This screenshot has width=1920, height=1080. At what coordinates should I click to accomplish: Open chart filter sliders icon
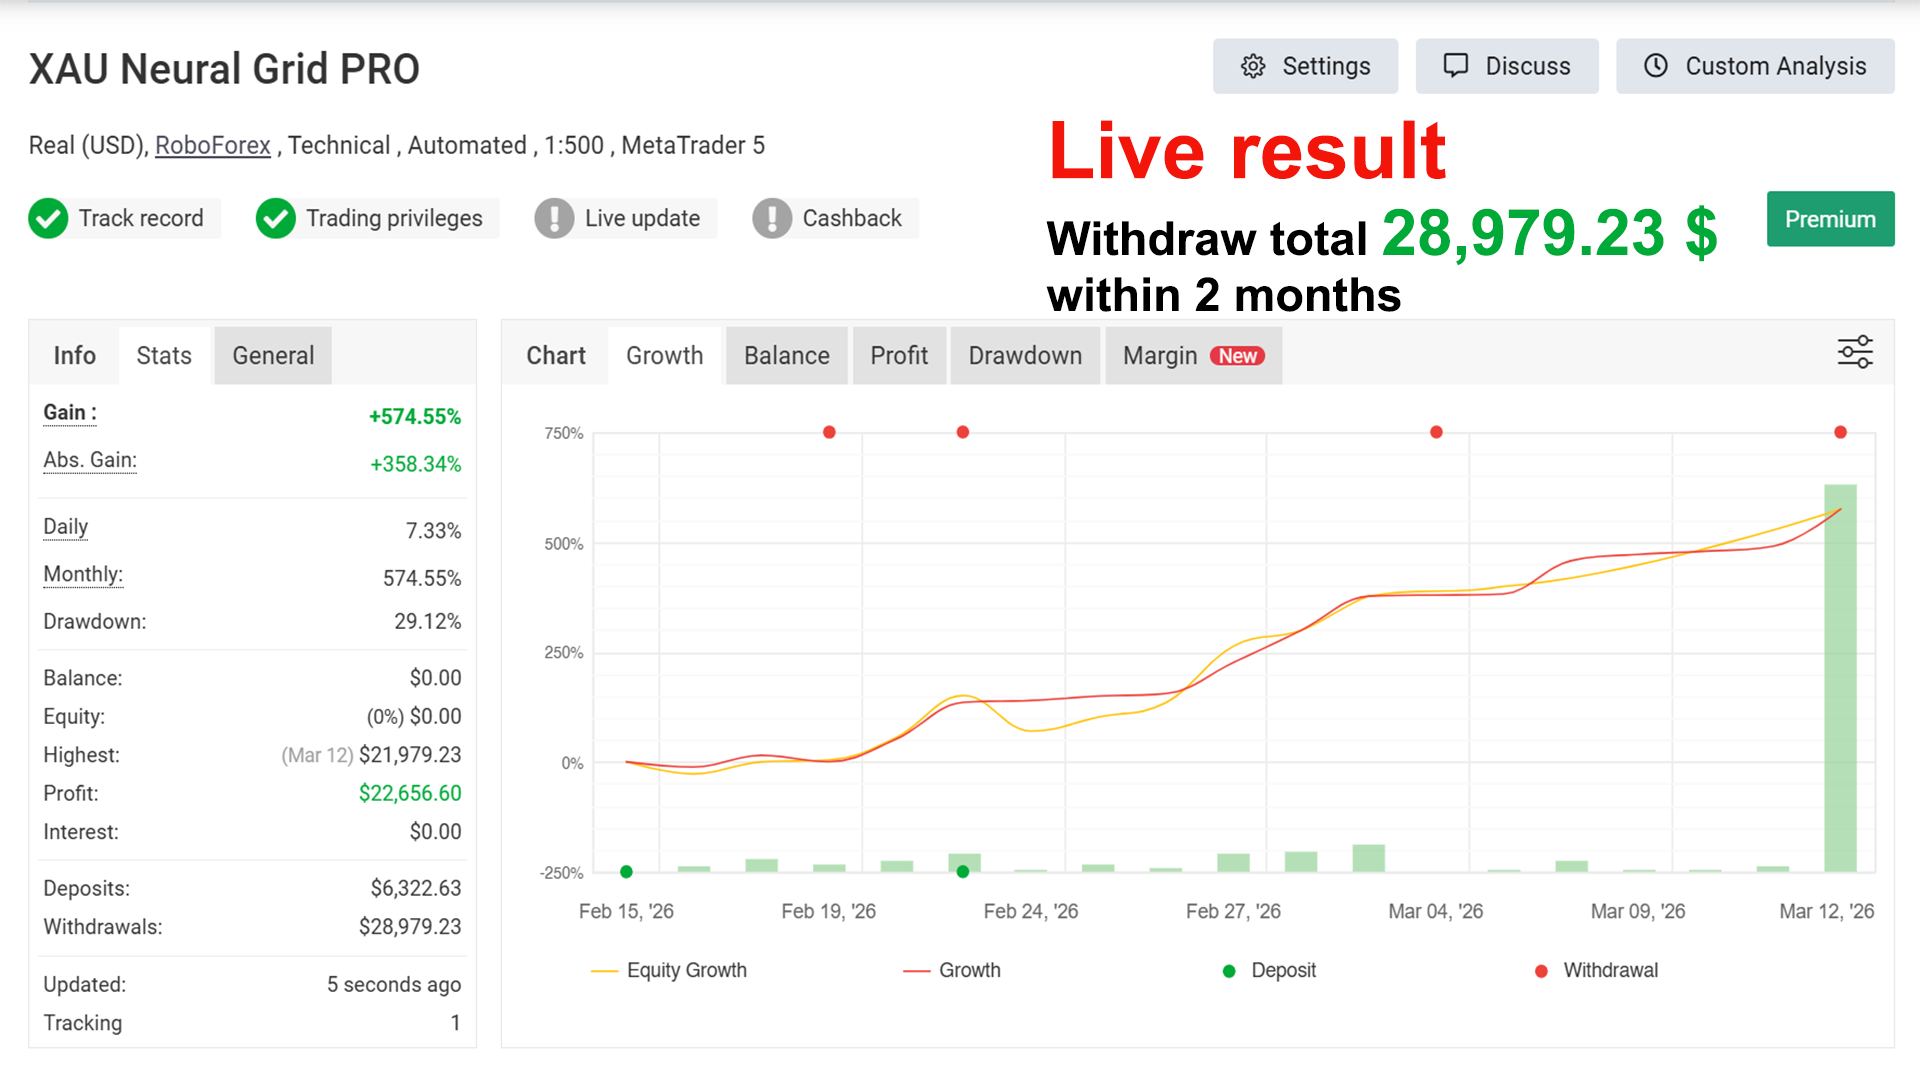pyautogui.click(x=1855, y=352)
